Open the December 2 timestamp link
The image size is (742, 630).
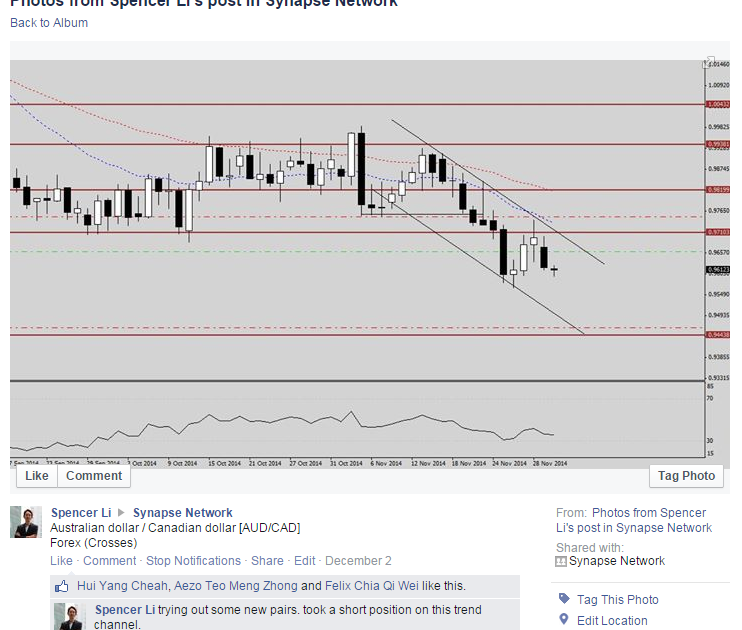[x=358, y=561]
